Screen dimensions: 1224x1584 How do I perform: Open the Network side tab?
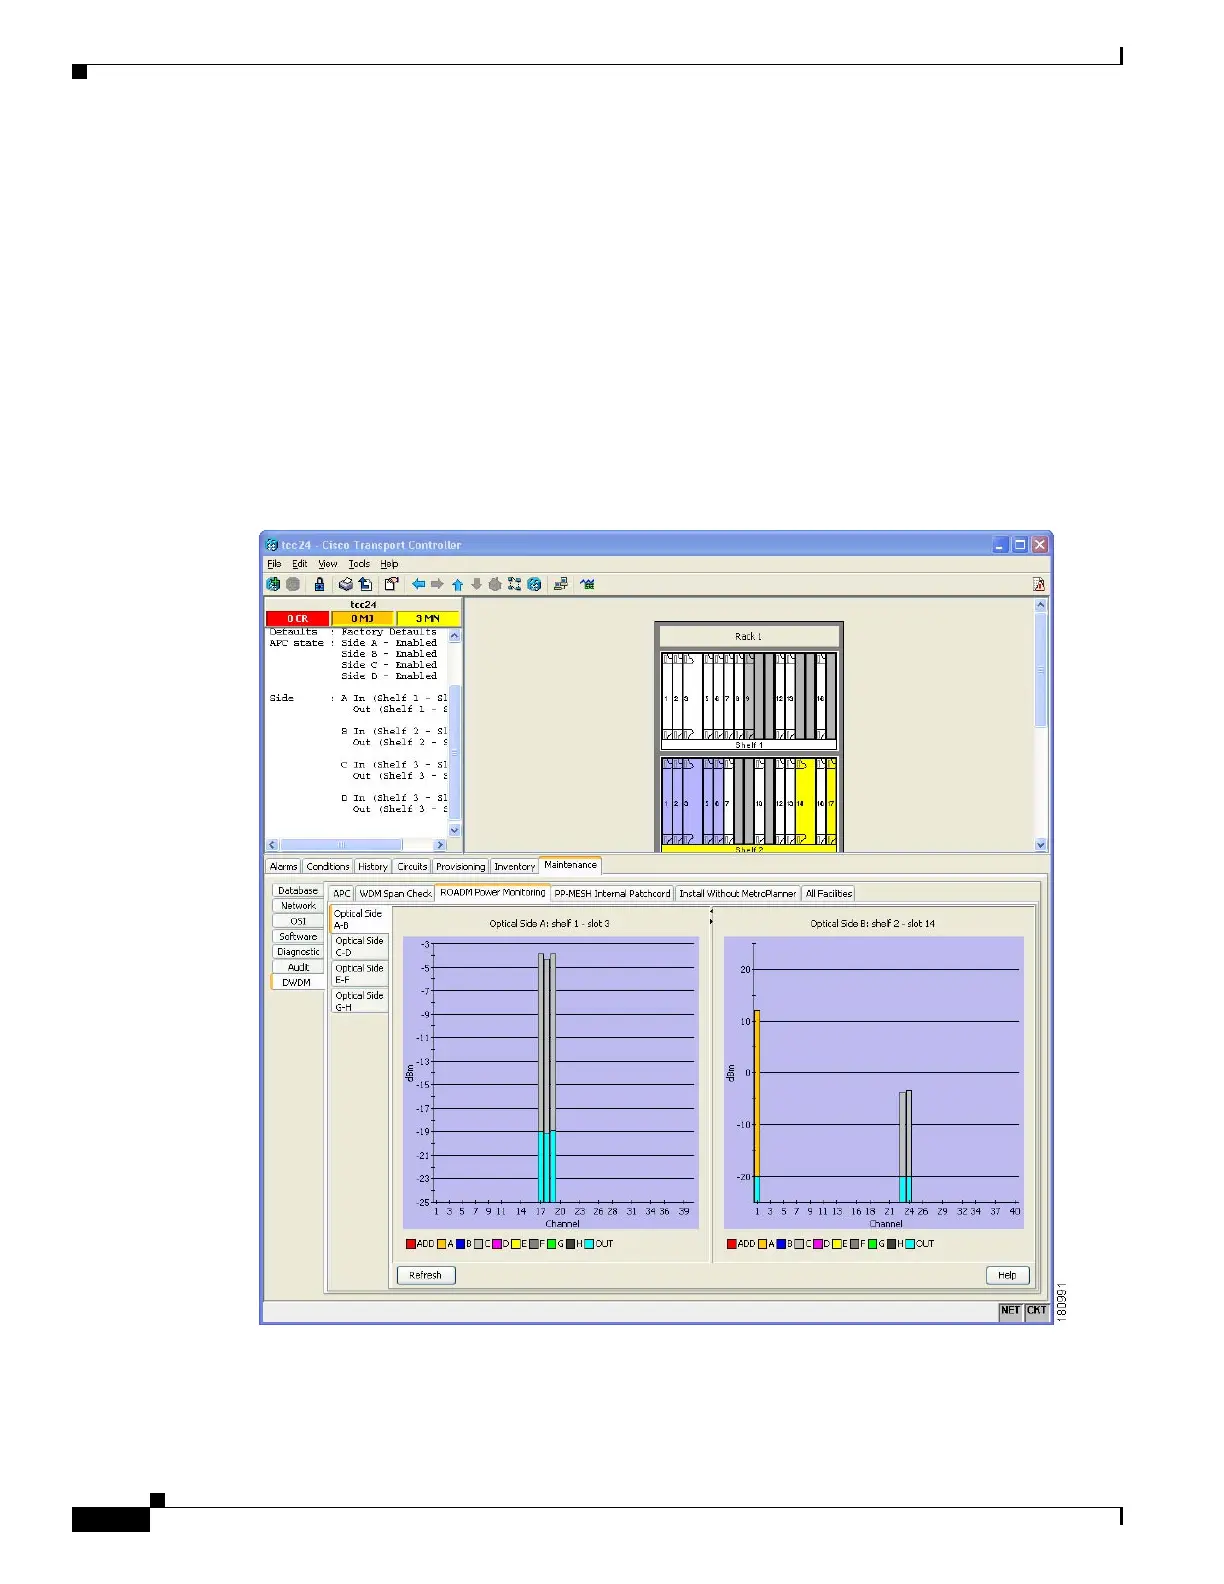[x=298, y=906]
